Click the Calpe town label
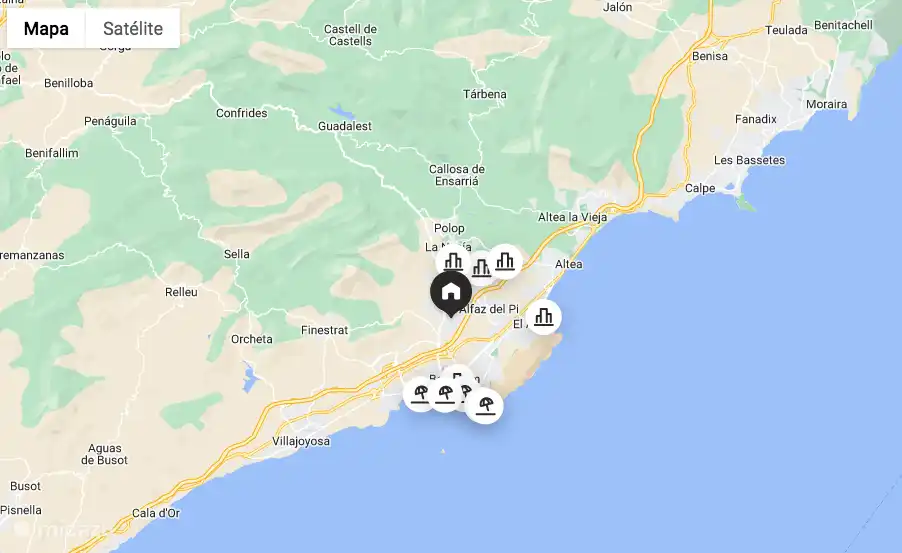Viewport: 902px width, 553px height. click(x=700, y=188)
